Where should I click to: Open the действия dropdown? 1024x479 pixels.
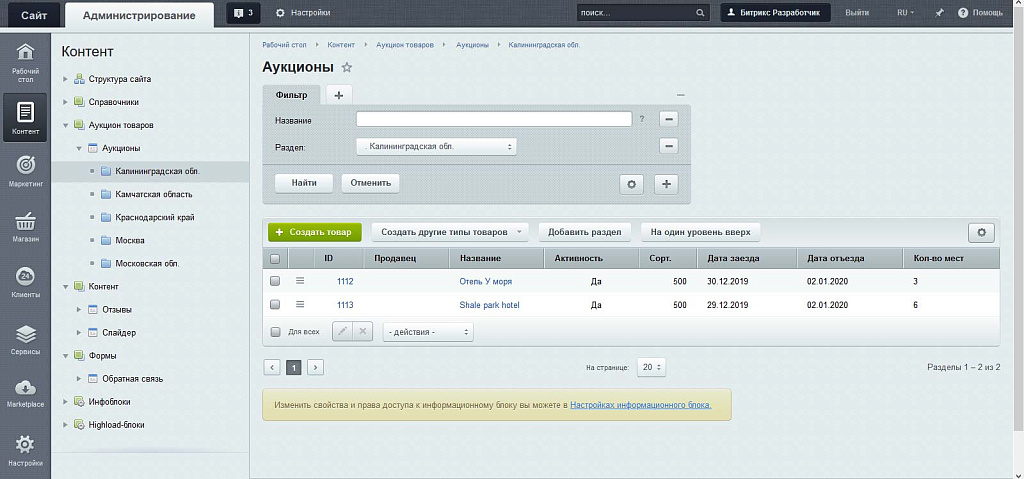coord(428,331)
